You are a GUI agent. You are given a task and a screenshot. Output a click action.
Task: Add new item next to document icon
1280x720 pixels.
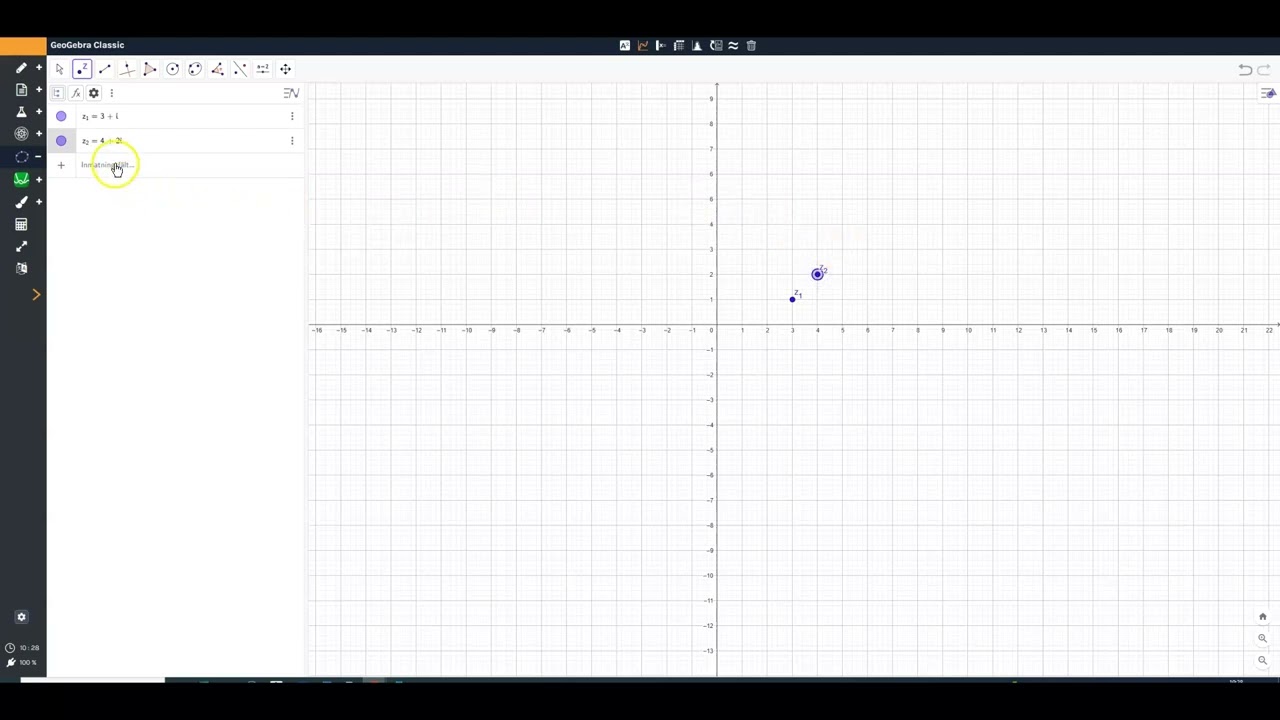[39, 90]
